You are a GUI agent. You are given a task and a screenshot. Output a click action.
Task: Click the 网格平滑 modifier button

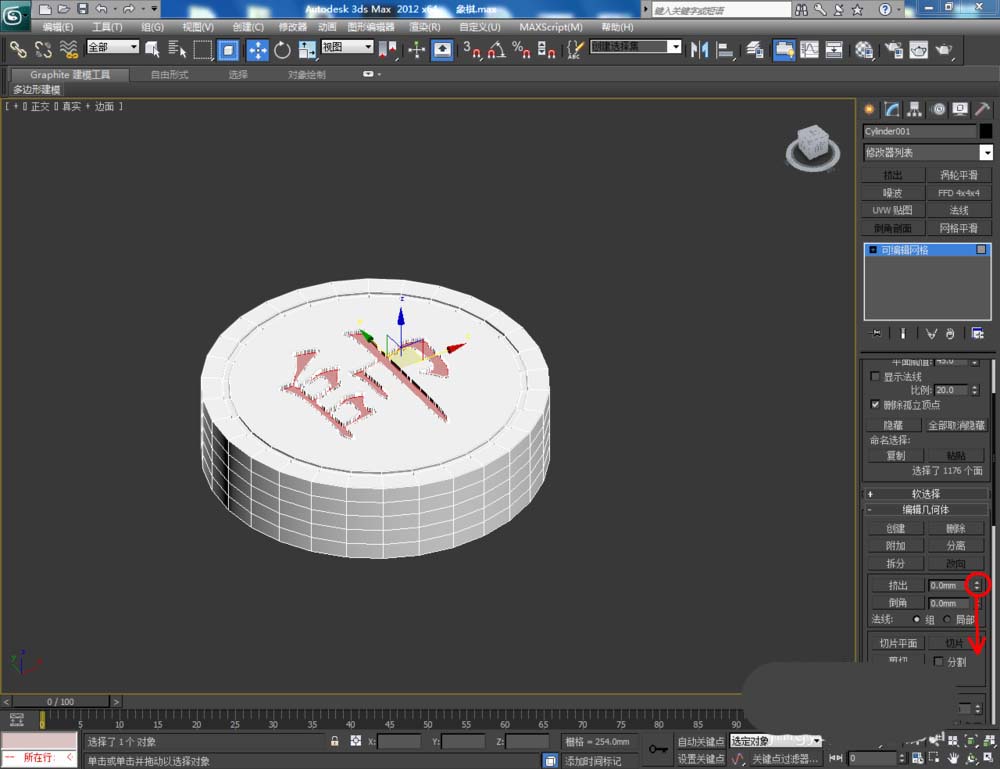pos(958,227)
